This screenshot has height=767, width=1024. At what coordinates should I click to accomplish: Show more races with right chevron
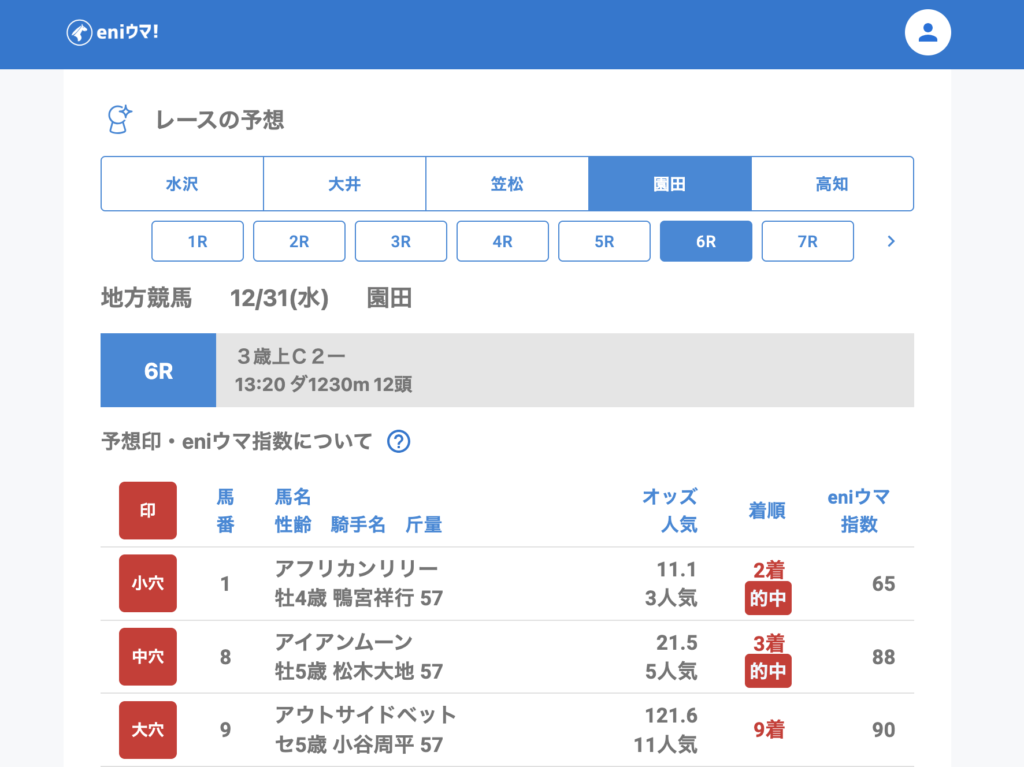[x=891, y=241]
